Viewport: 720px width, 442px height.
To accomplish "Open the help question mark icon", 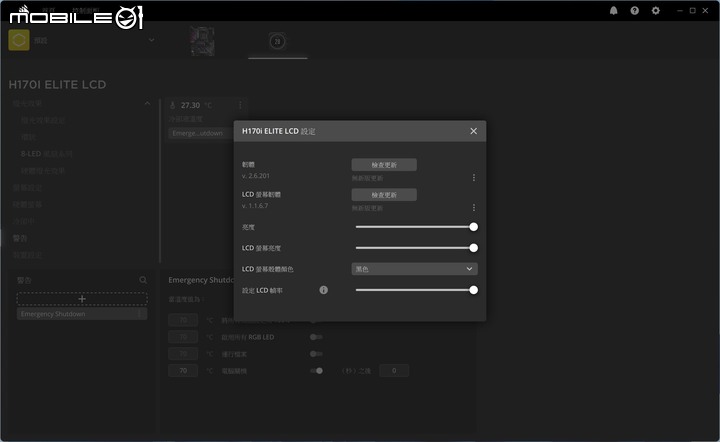I will pos(635,11).
